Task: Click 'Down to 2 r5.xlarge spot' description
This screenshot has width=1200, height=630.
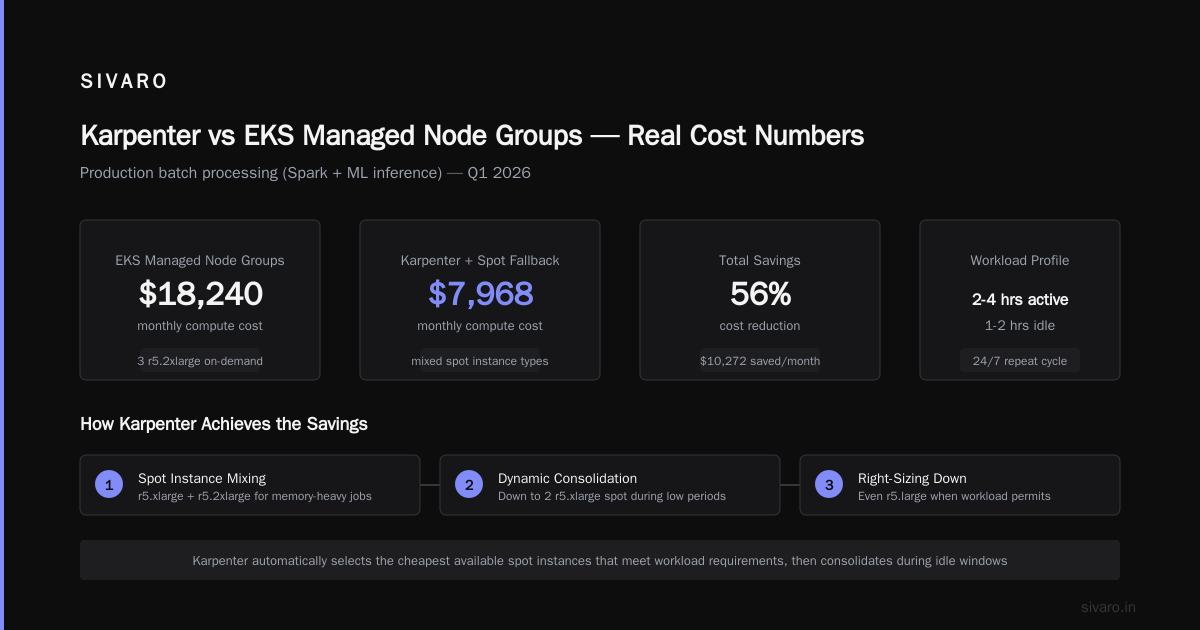Action: click(x=612, y=496)
